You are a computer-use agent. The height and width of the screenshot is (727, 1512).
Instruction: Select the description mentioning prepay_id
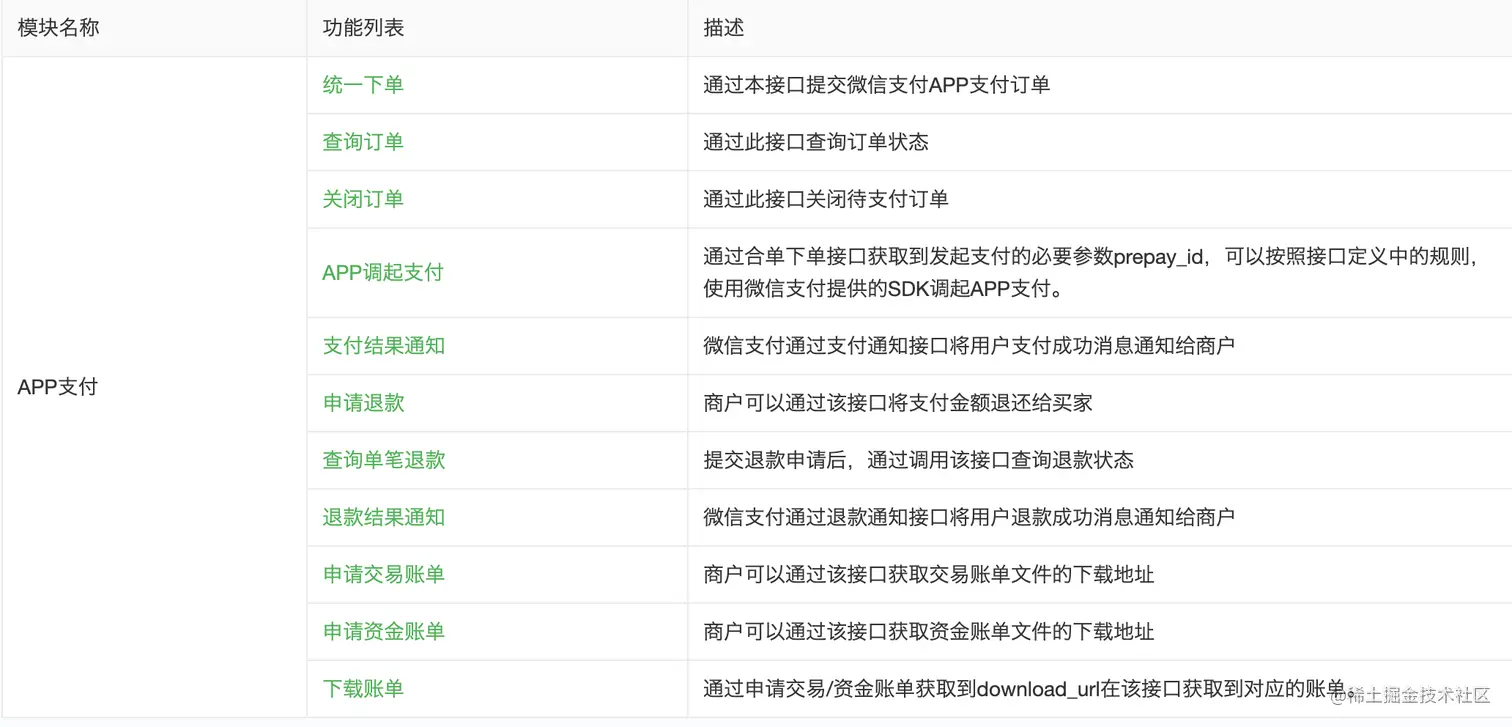[x=1091, y=272]
